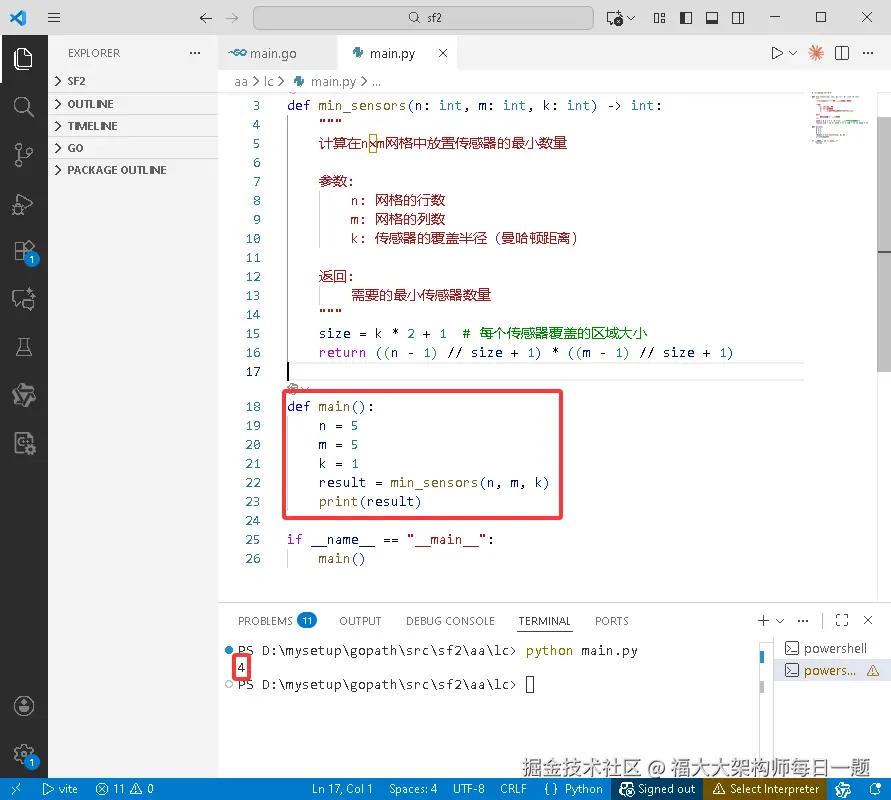Expand the TIMELINE section
891x800 pixels.
pos(133,126)
